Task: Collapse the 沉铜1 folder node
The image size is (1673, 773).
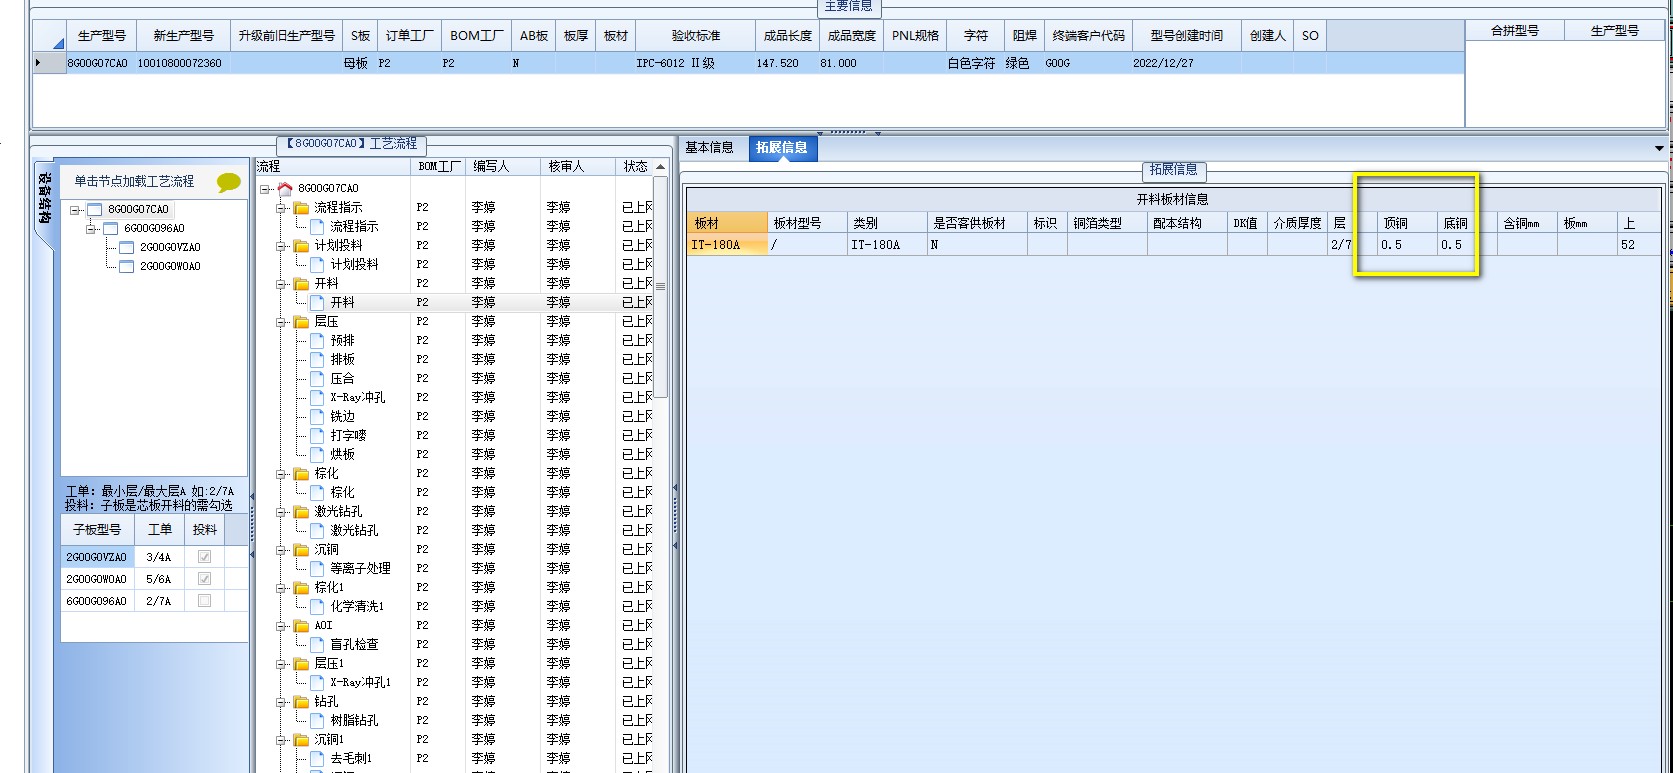Action: point(282,740)
